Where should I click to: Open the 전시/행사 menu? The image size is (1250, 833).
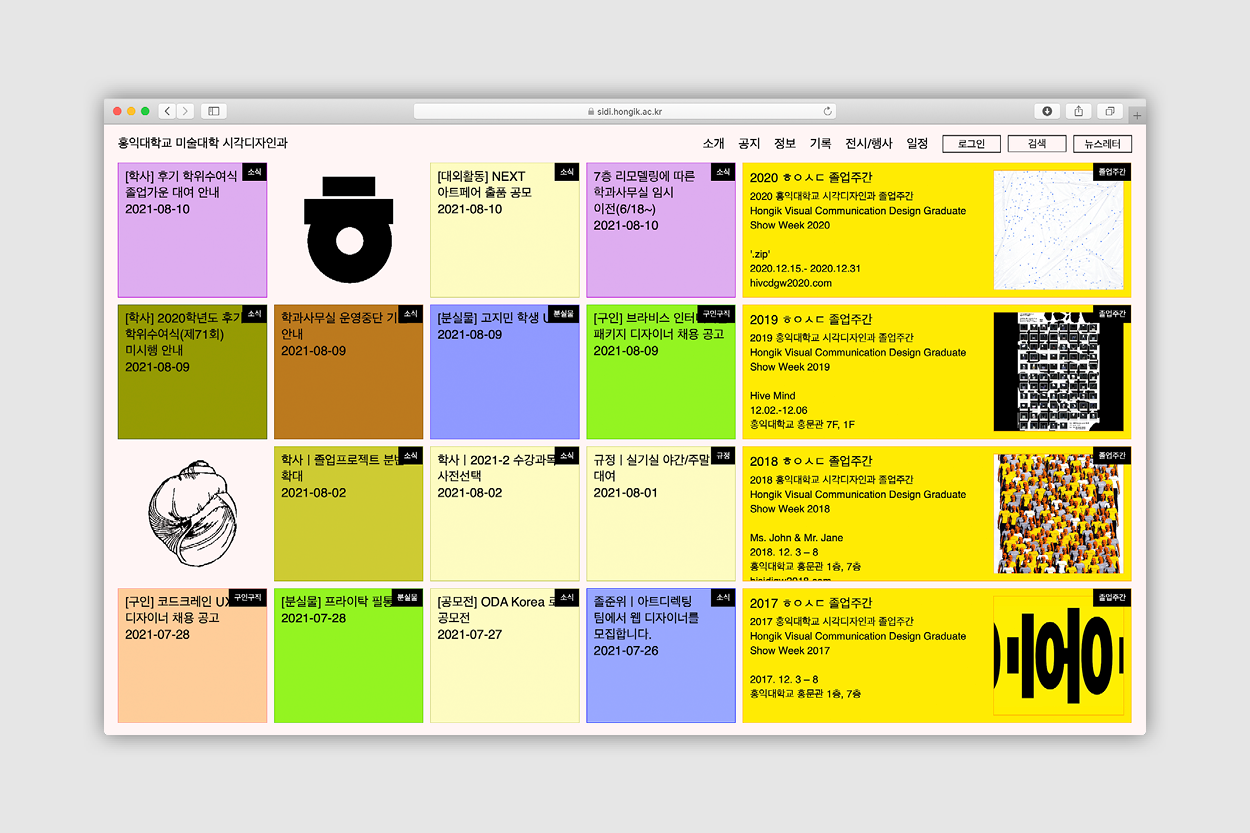click(869, 144)
